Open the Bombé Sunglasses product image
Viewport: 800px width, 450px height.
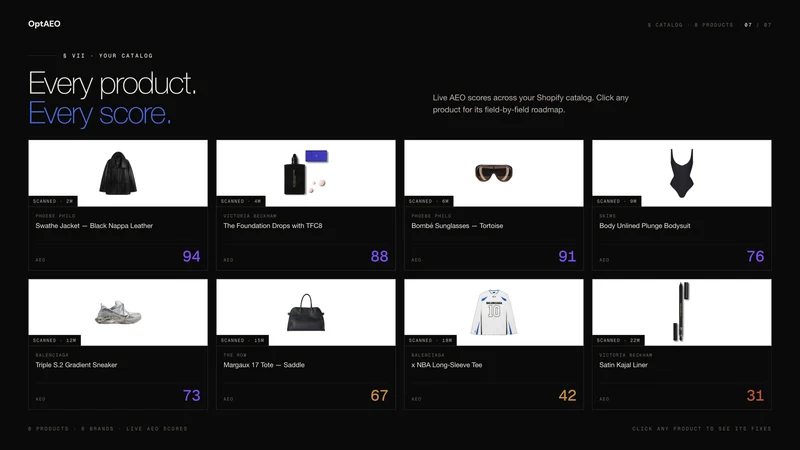(x=494, y=173)
